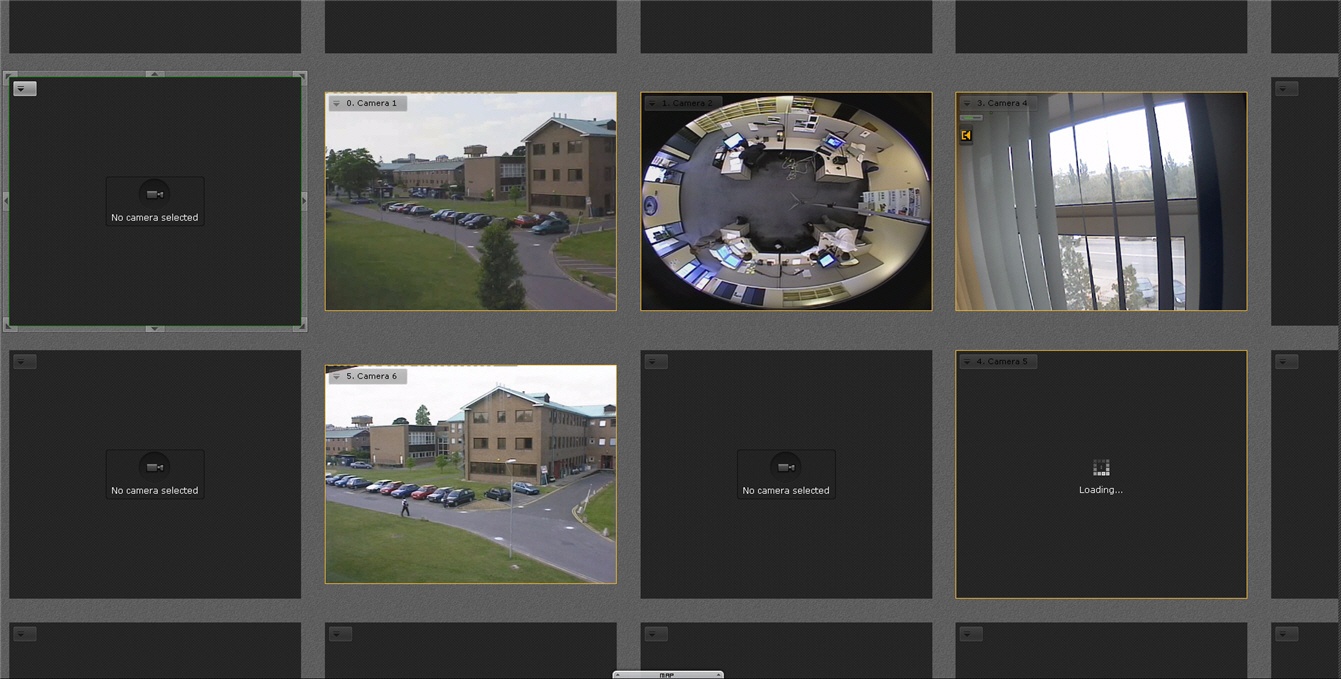Open the Camera 2 dropdown label
Screen dimensions: 1341x679
[x=683, y=103]
